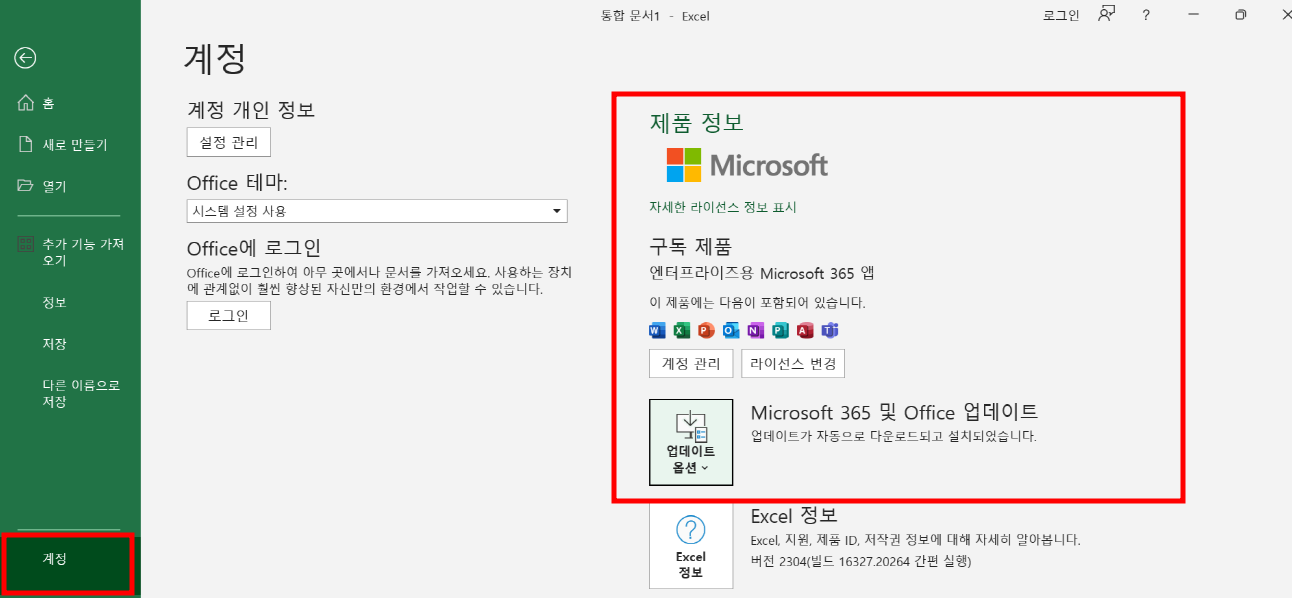The image size is (1292, 598).
Task: Select the OneNote app icon
Action: [754, 330]
